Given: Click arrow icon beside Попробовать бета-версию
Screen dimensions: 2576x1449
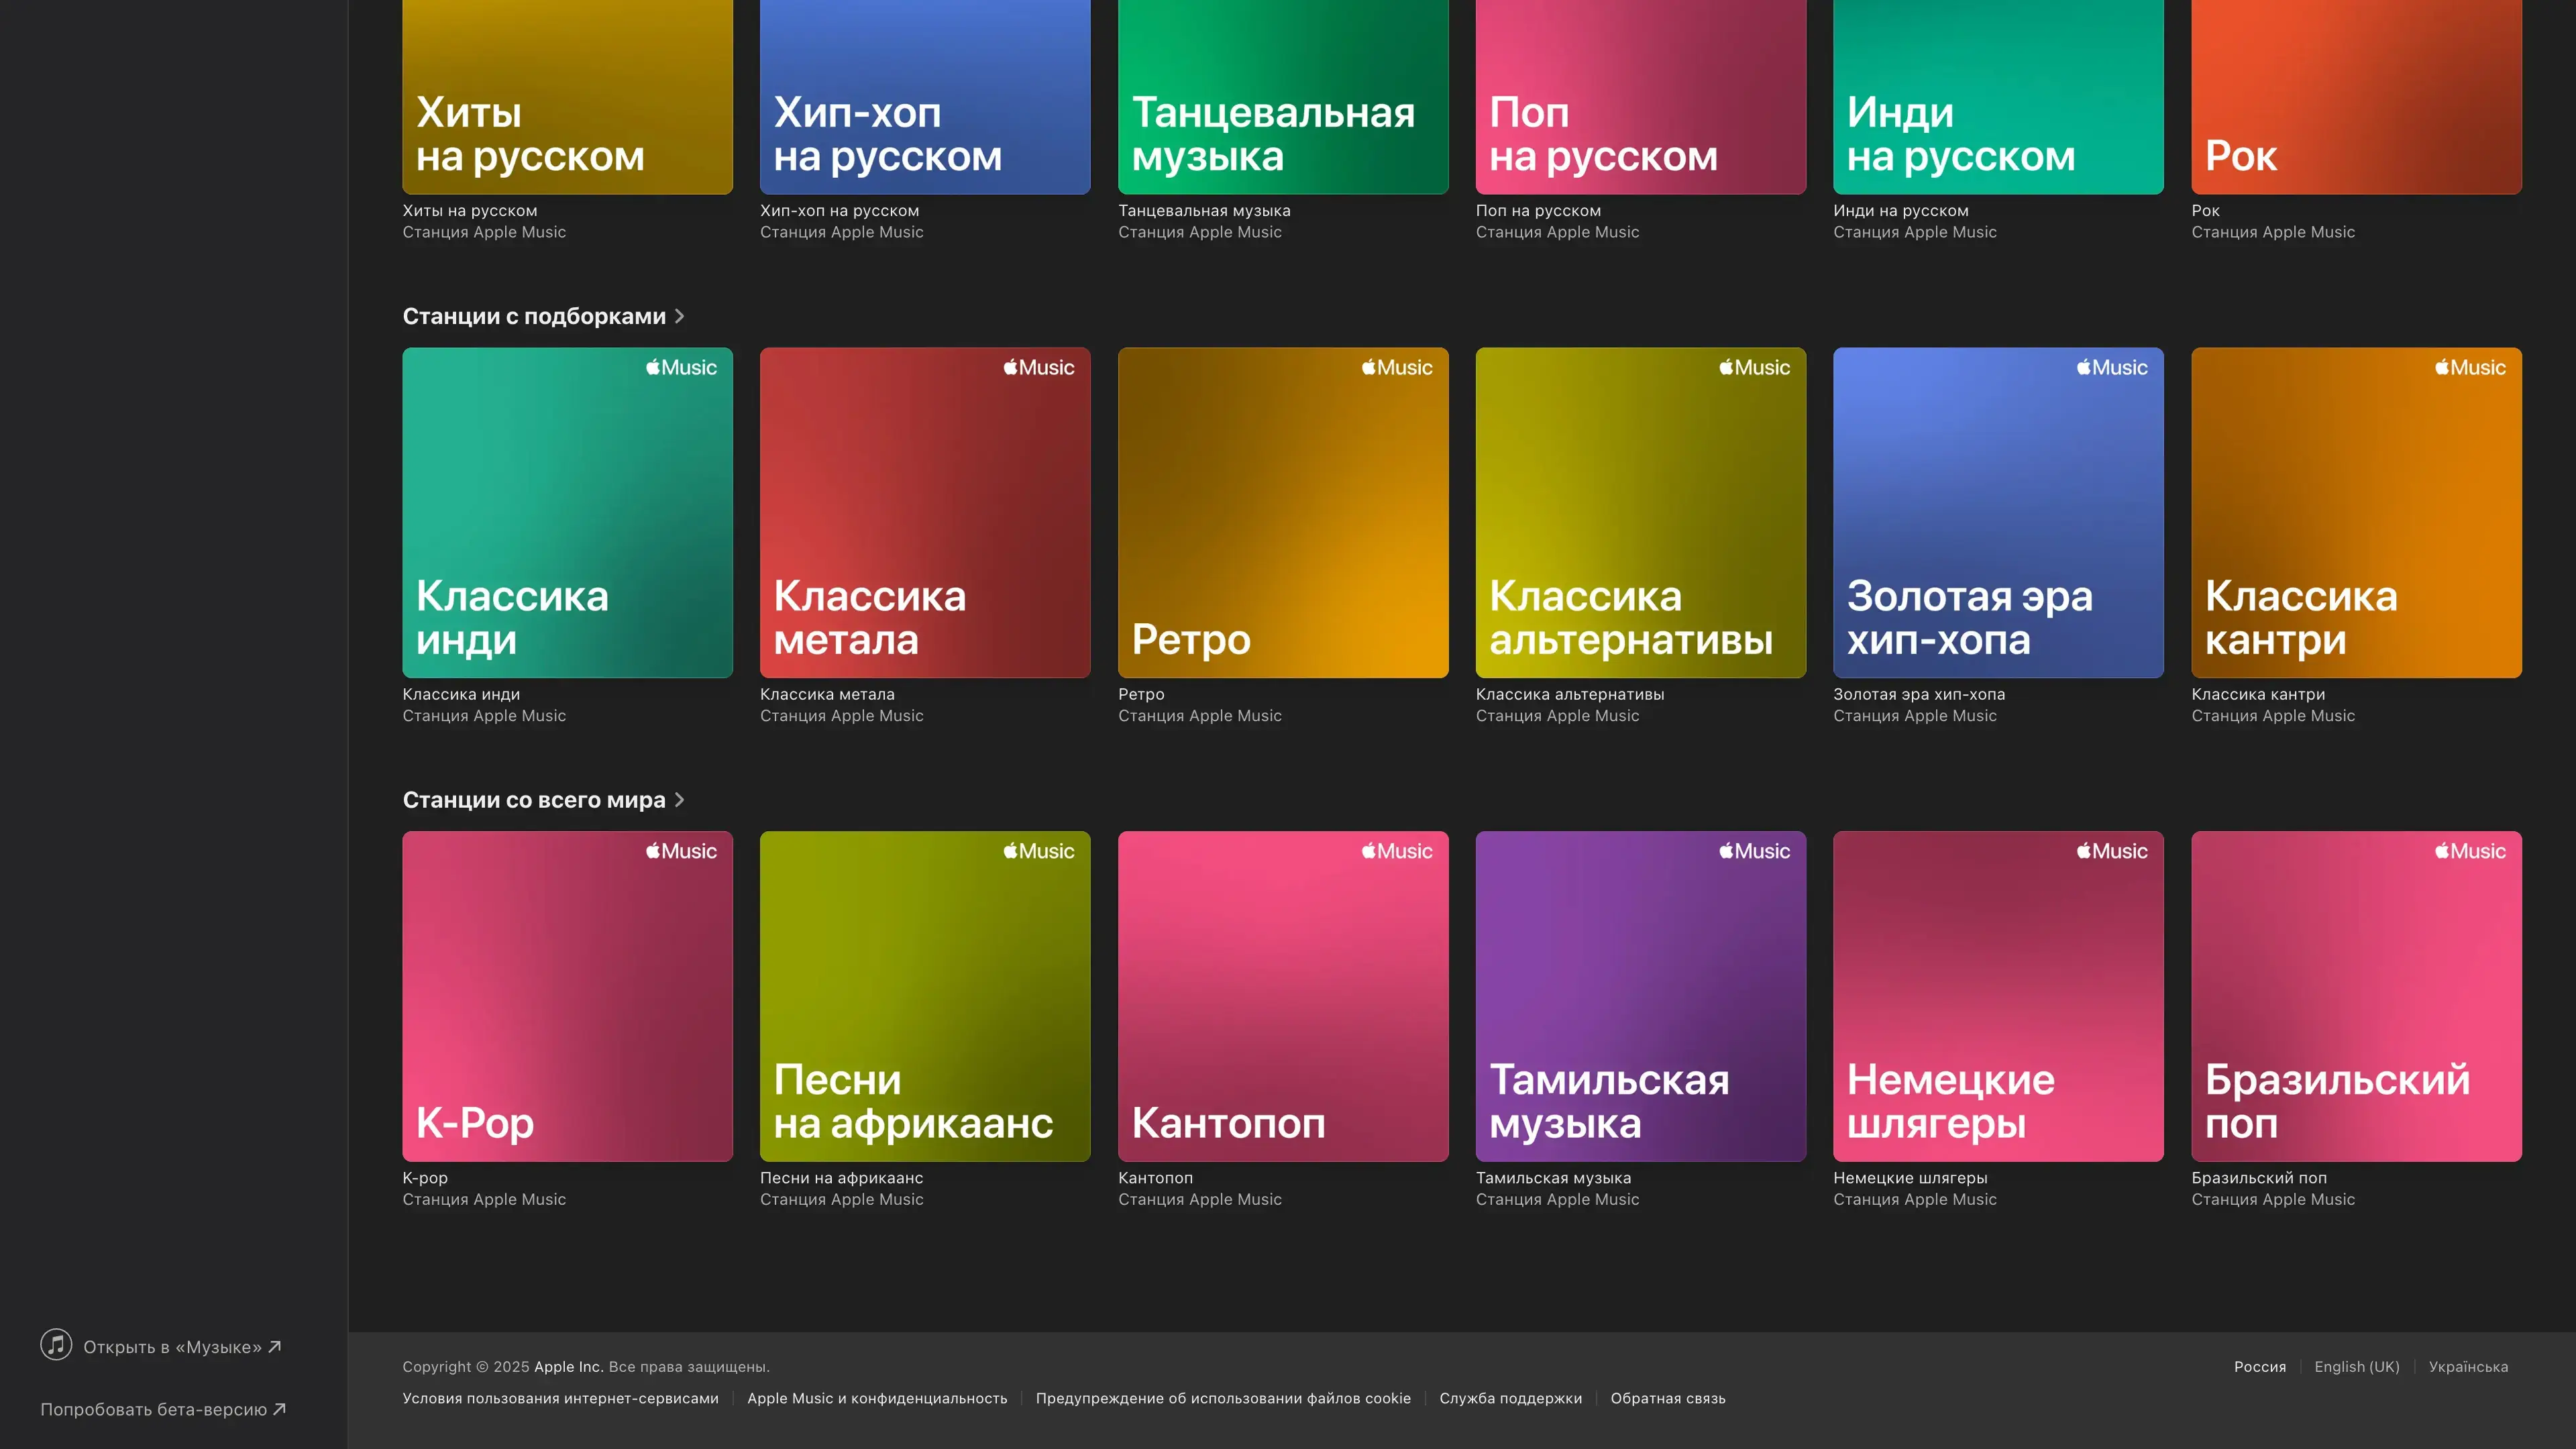Looking at the screenshot, I should (280, 1409).
